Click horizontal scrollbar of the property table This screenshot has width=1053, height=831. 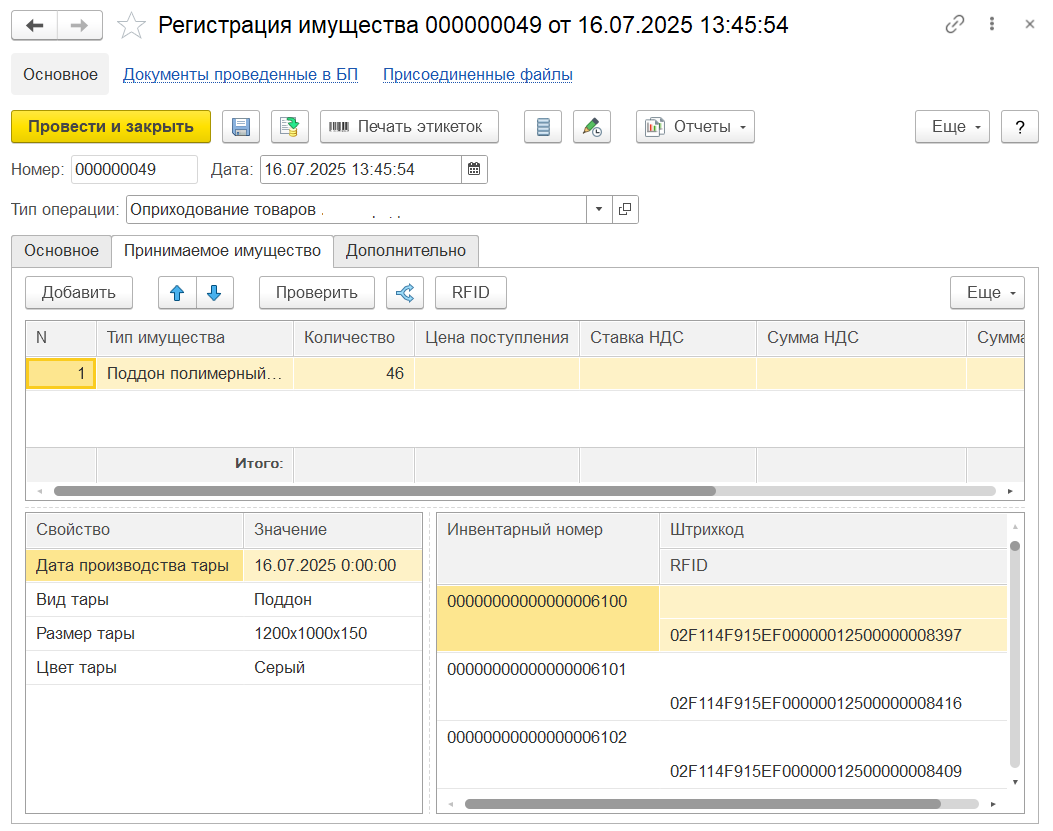point(384,491)
